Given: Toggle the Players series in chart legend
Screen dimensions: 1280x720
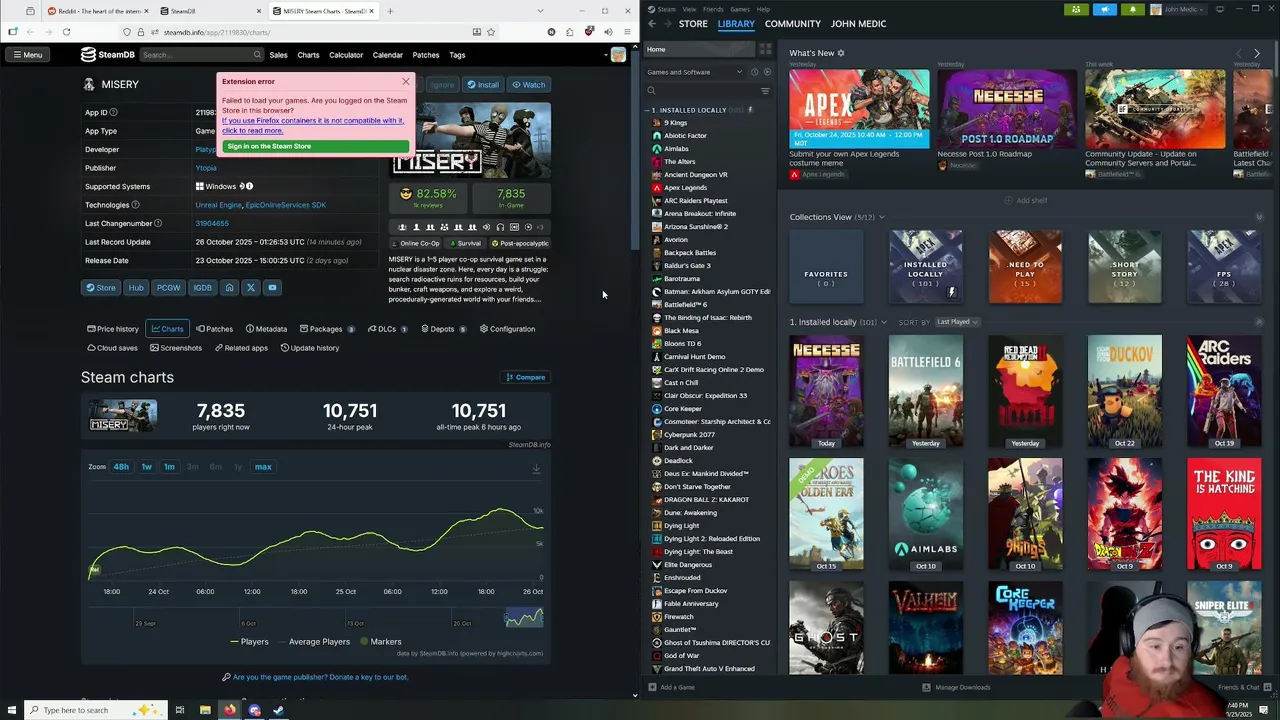Looking at the screenshot, I should click(x=250, y=642).
